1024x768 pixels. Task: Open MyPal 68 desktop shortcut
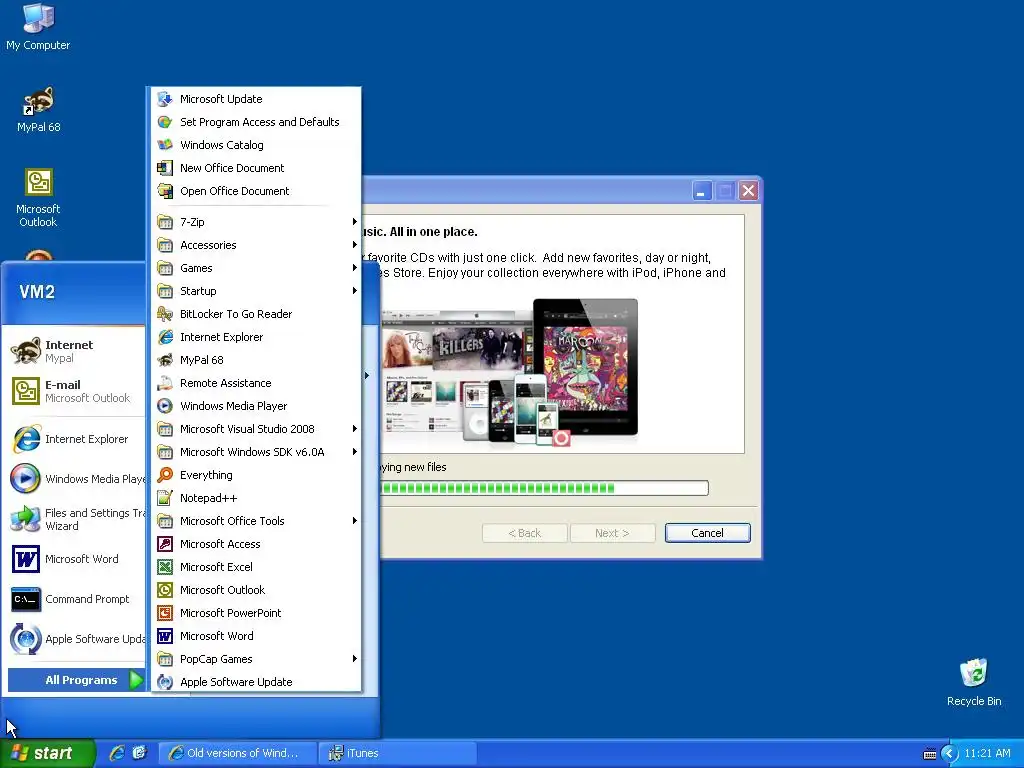point(38,109)
